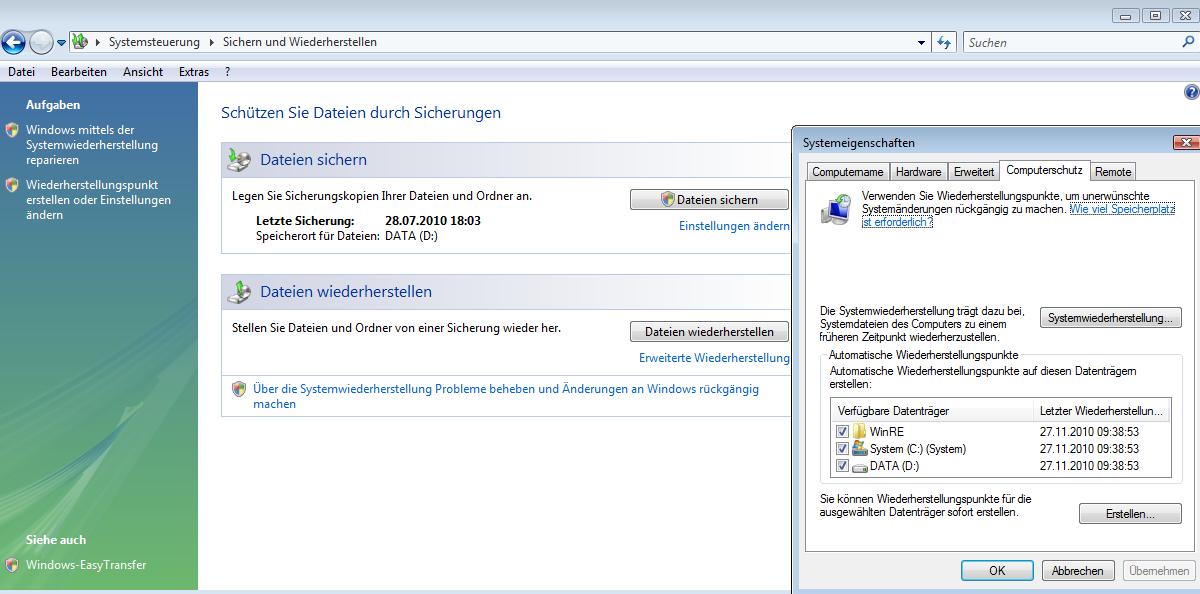Disable restore points for DATA (D:)
The width and height of the screenshot is (1200, 594).
842,466
